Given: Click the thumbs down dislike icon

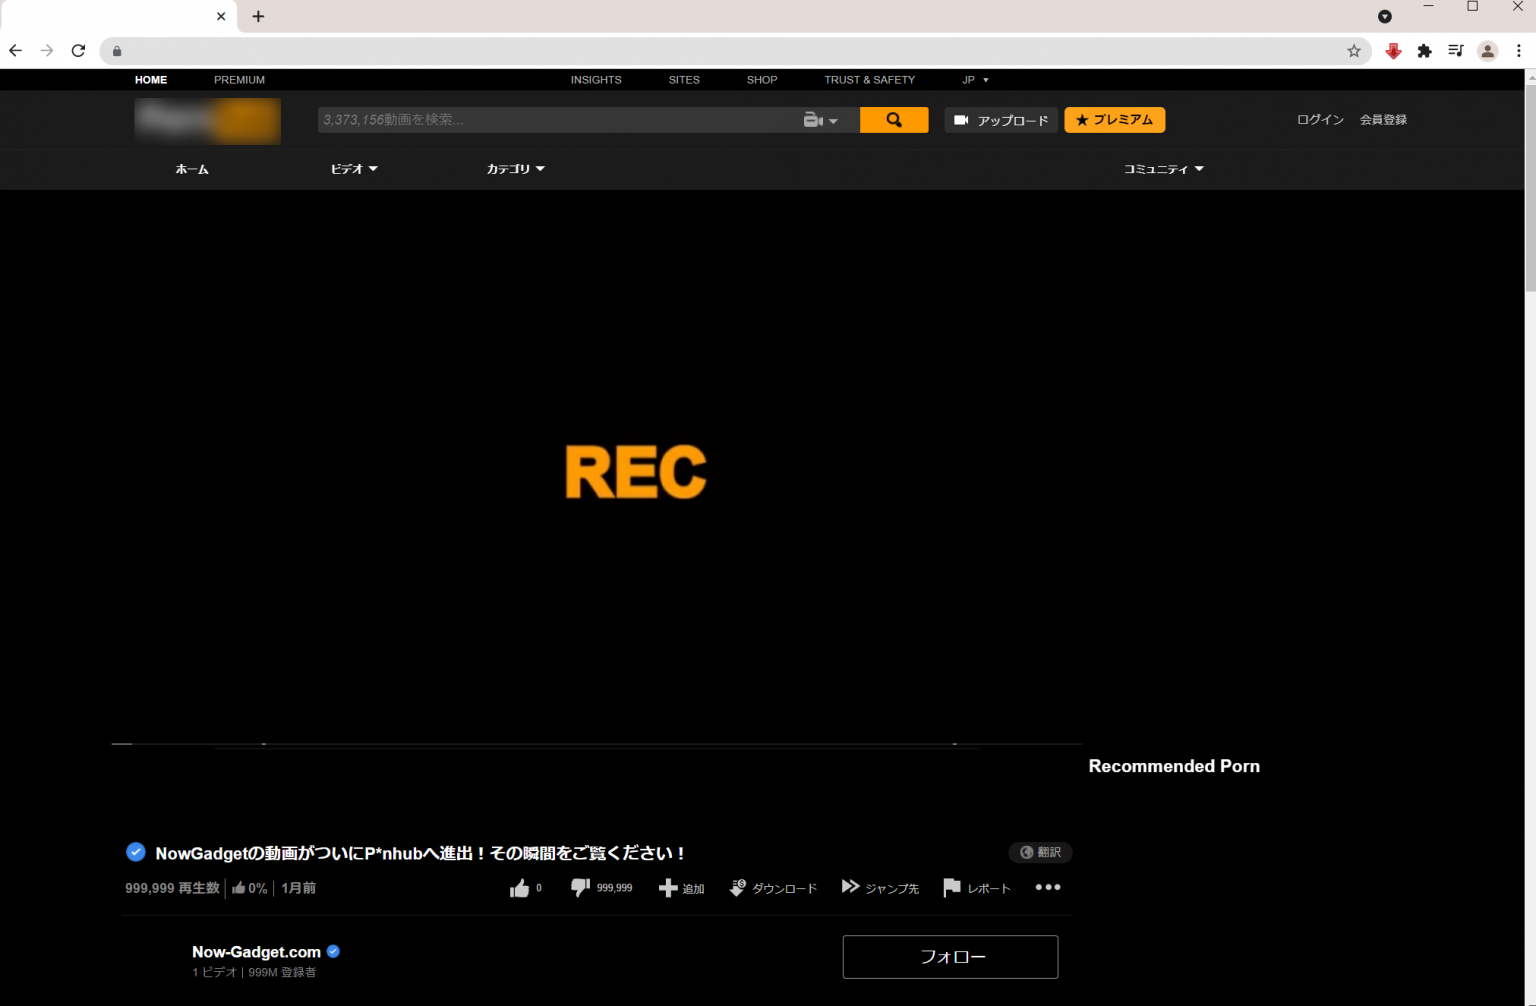Looking at the screenshot, I should (x=580, y=887).
